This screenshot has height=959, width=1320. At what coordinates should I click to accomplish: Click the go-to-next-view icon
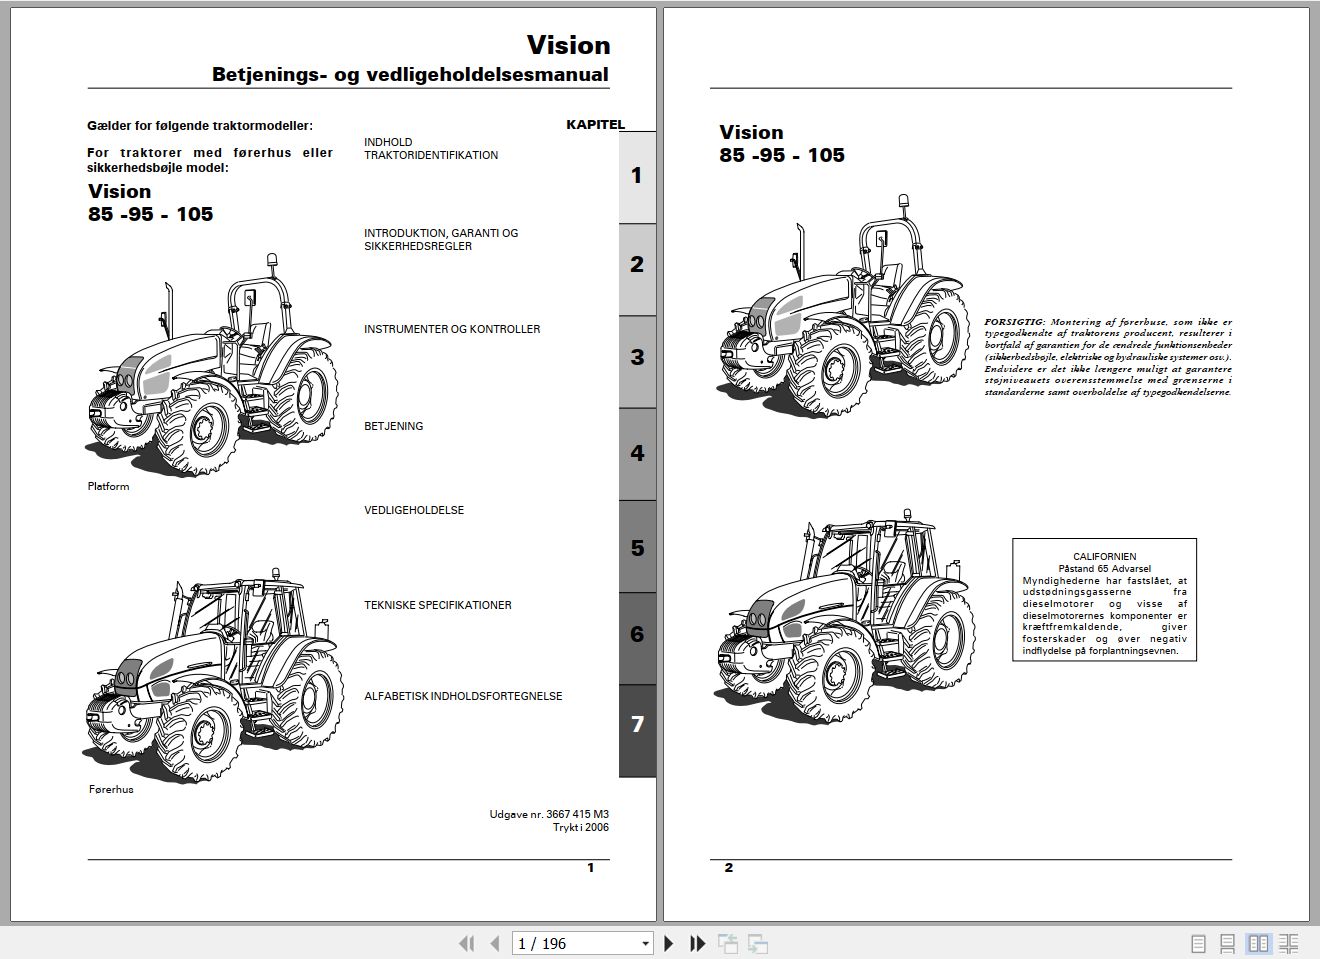[x=758, y=943]
